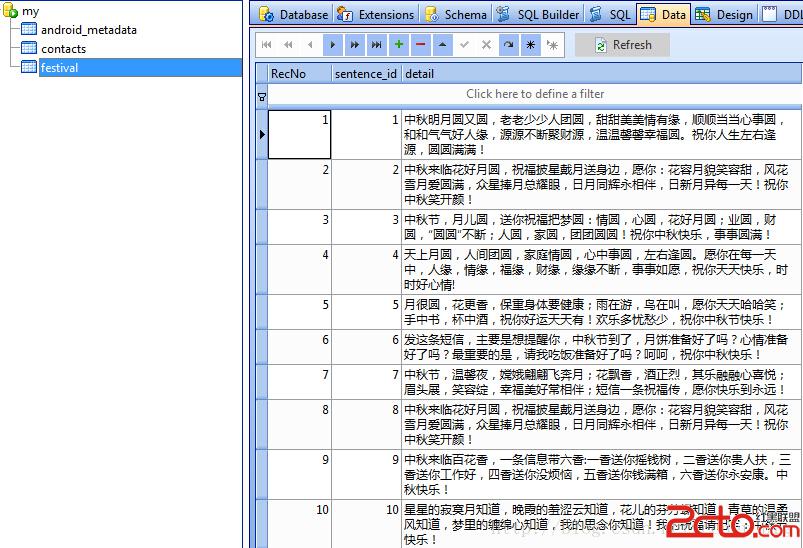Select detail cell beginning 星星的寂寞月知道

pos(602,524)
